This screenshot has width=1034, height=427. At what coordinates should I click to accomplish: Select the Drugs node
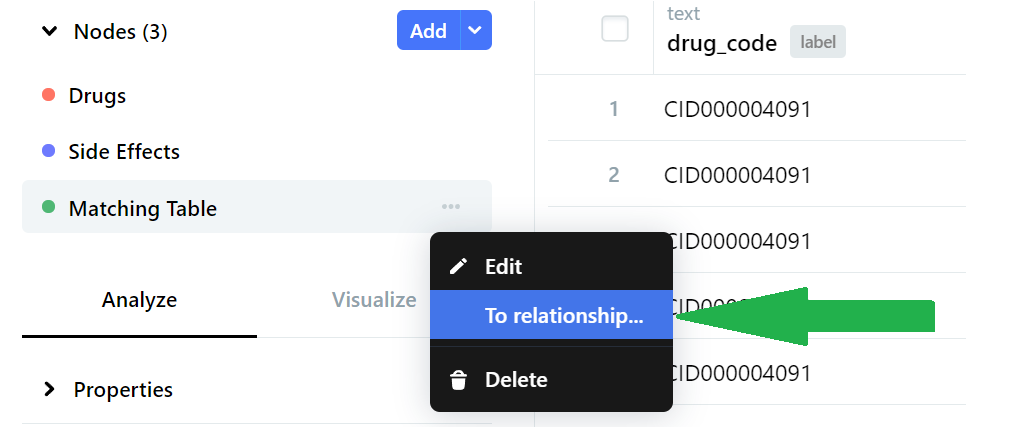[x=97, y=96]
